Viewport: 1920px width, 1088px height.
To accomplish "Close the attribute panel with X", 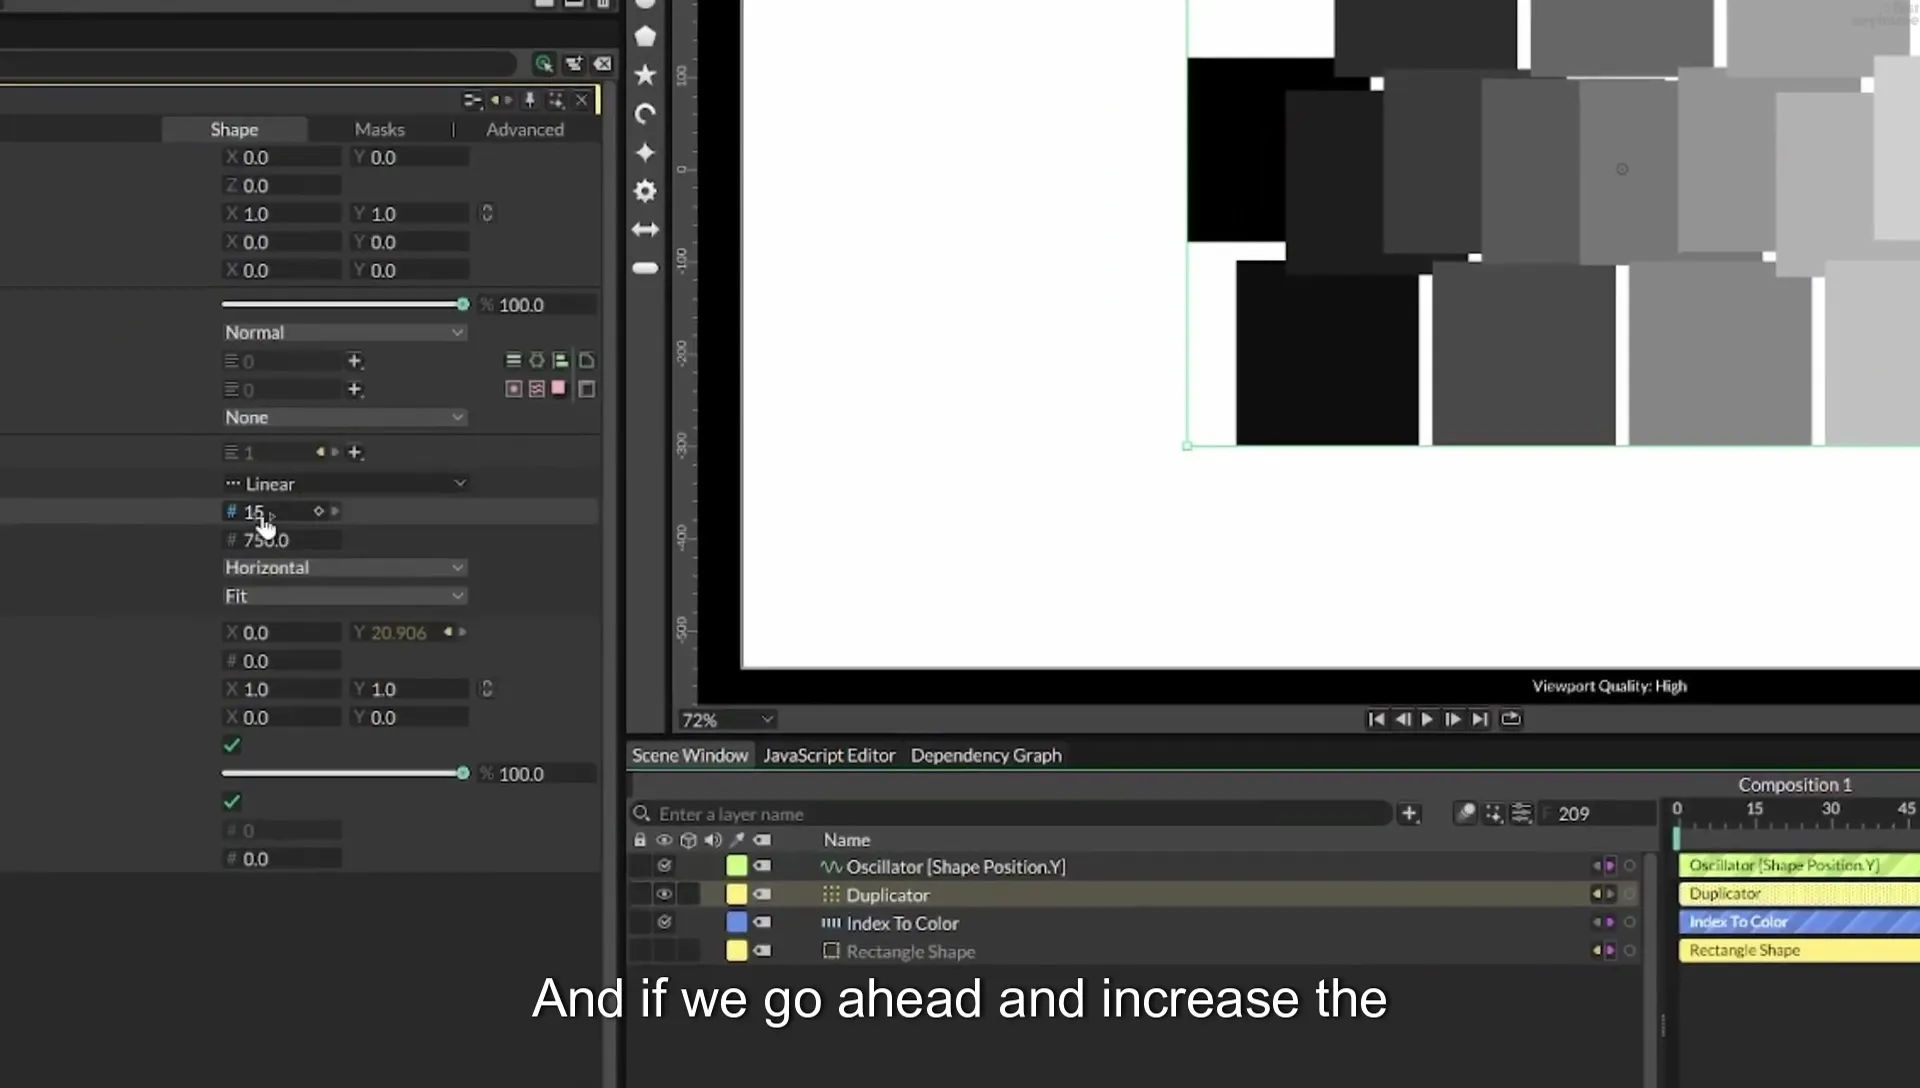I will (581, 100).
